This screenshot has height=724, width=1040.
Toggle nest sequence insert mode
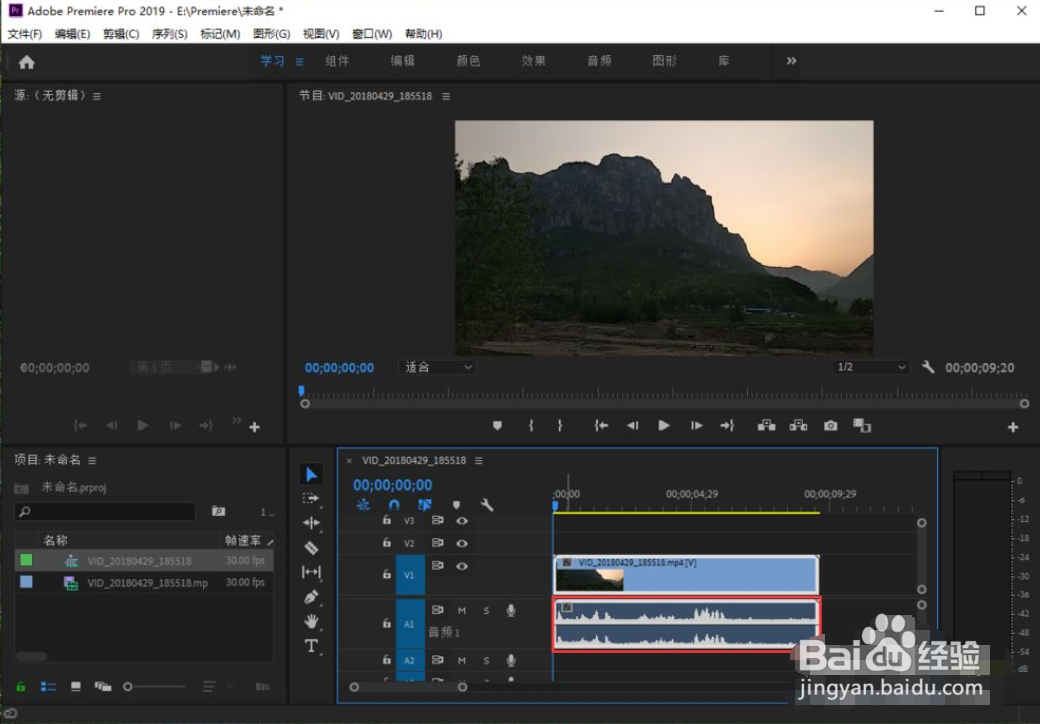tap(363, 505)
